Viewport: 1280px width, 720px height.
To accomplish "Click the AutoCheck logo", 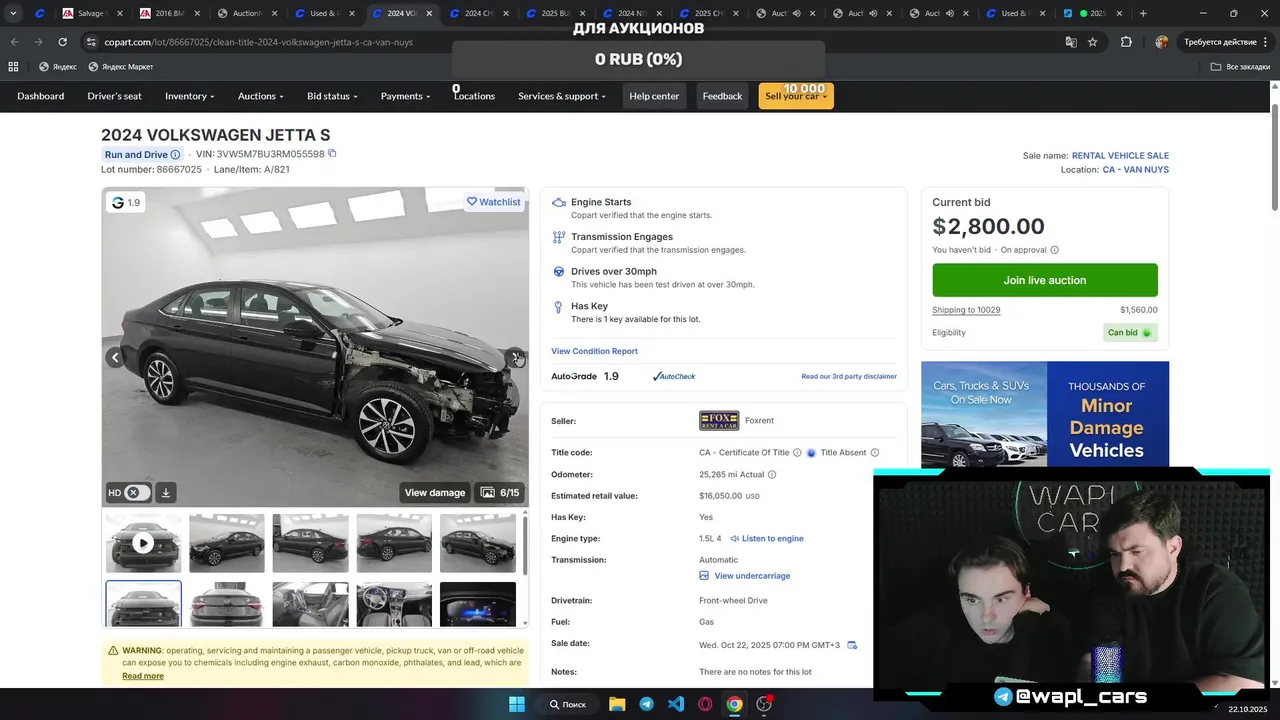I will click(x=674, y=376).
